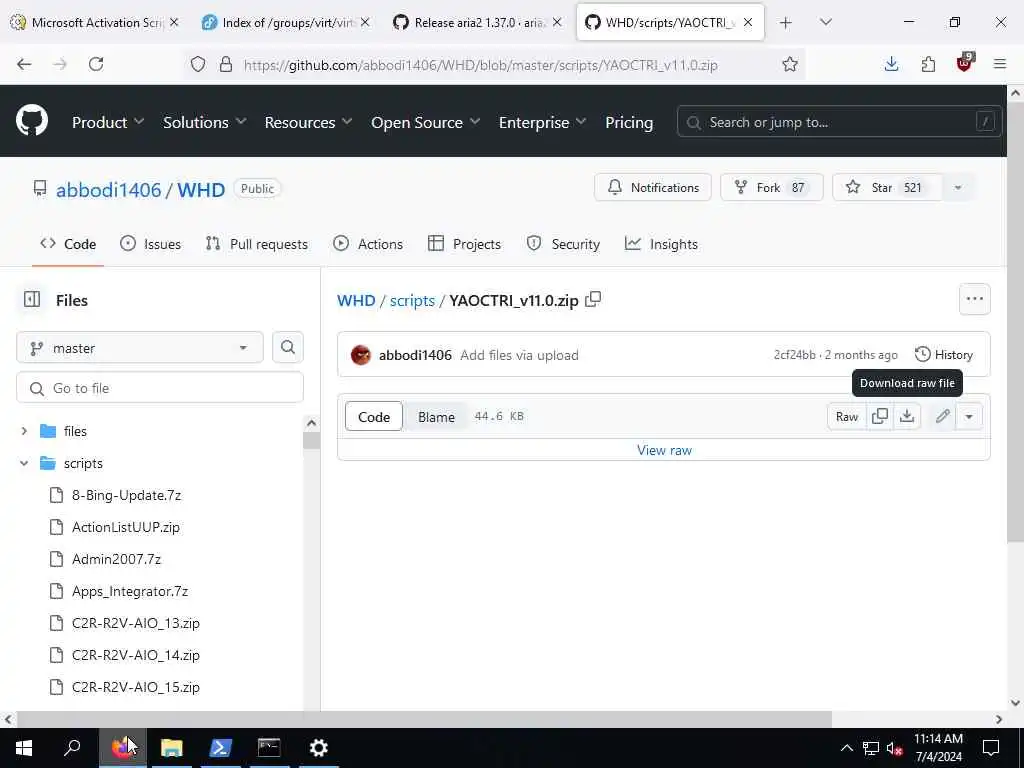The image size is (1024, 768).
Task: Switch to the Projects tab
Action: (464, 244)
